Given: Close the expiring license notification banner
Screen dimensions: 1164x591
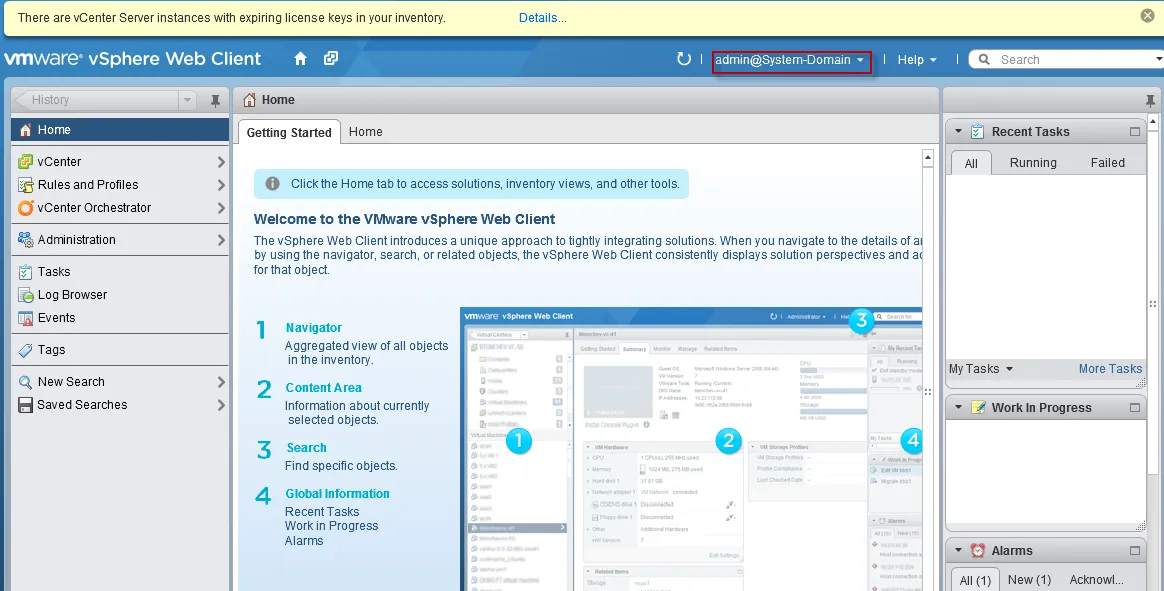Looking at the screenshot, I should (1148, 16).
